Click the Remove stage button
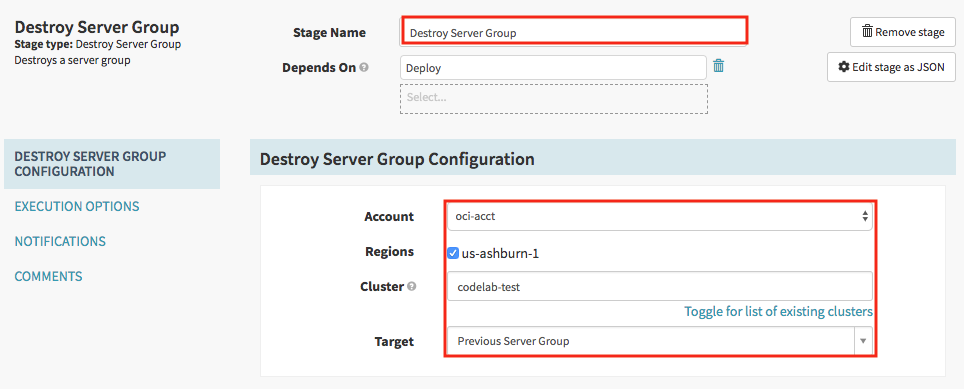This screenshot has width=964, height=389. 903,32
